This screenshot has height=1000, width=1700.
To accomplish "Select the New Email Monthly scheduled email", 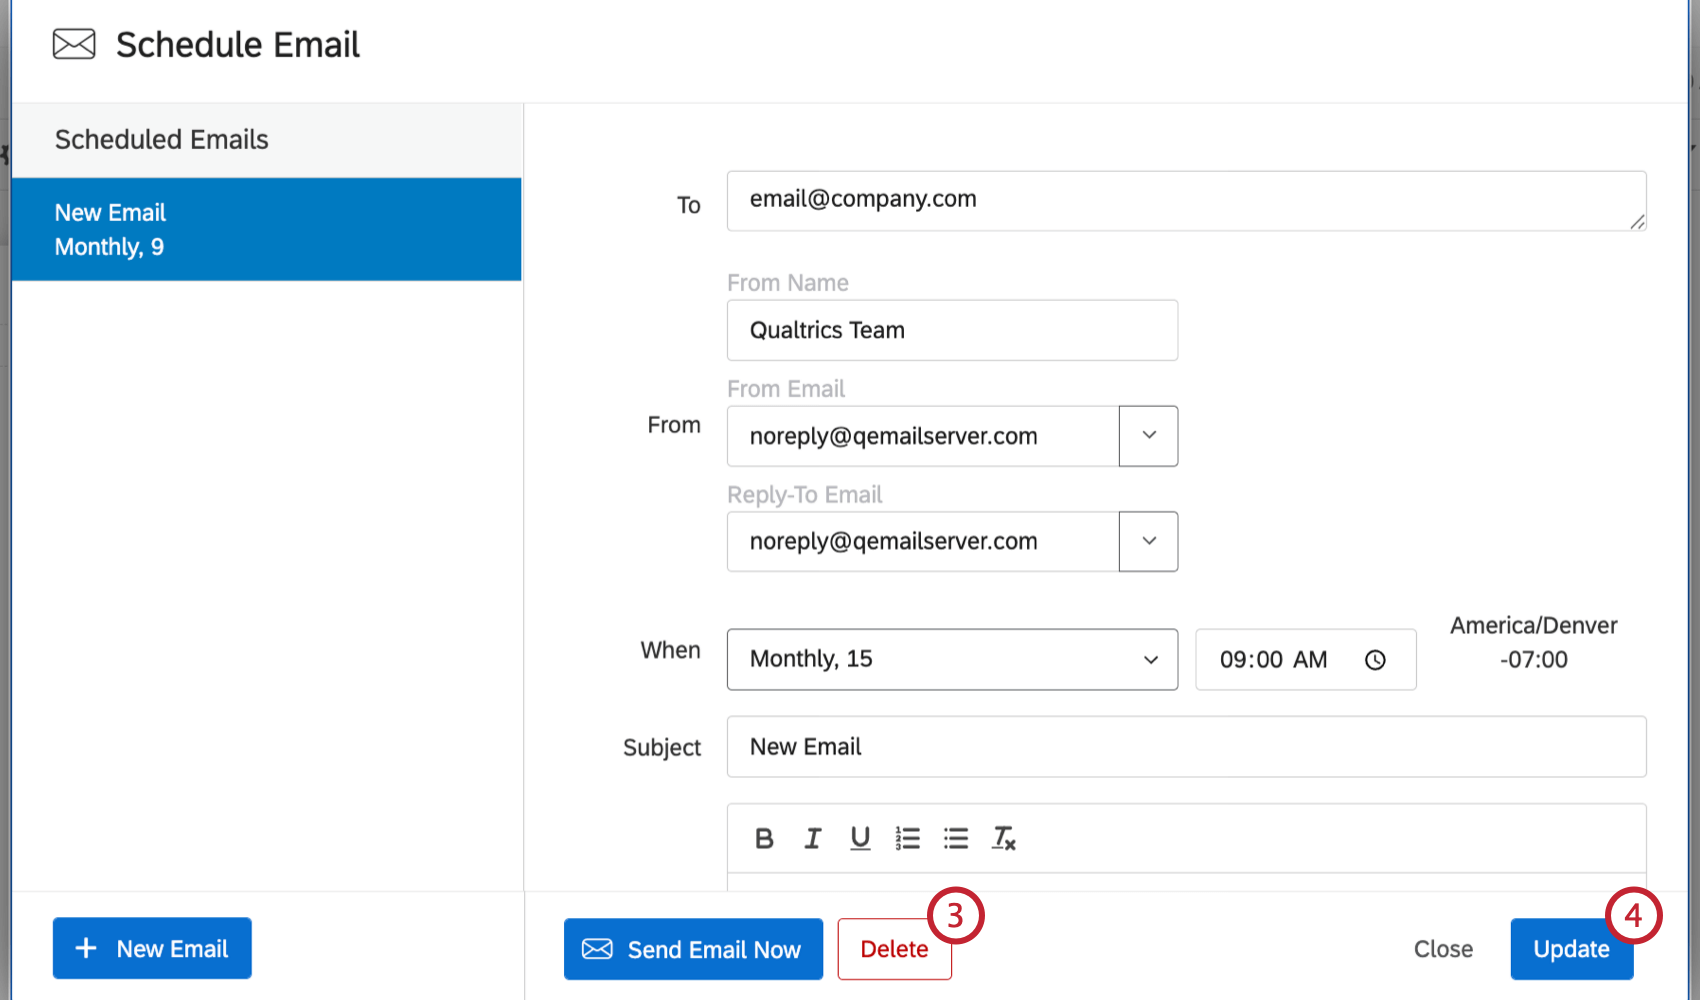I will click(x=266, y=228).
